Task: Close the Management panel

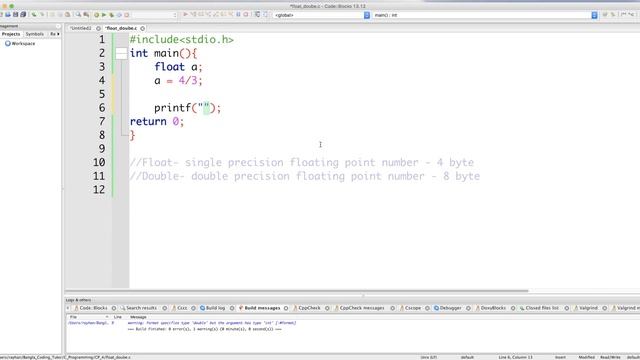Action: coord(58,26)
